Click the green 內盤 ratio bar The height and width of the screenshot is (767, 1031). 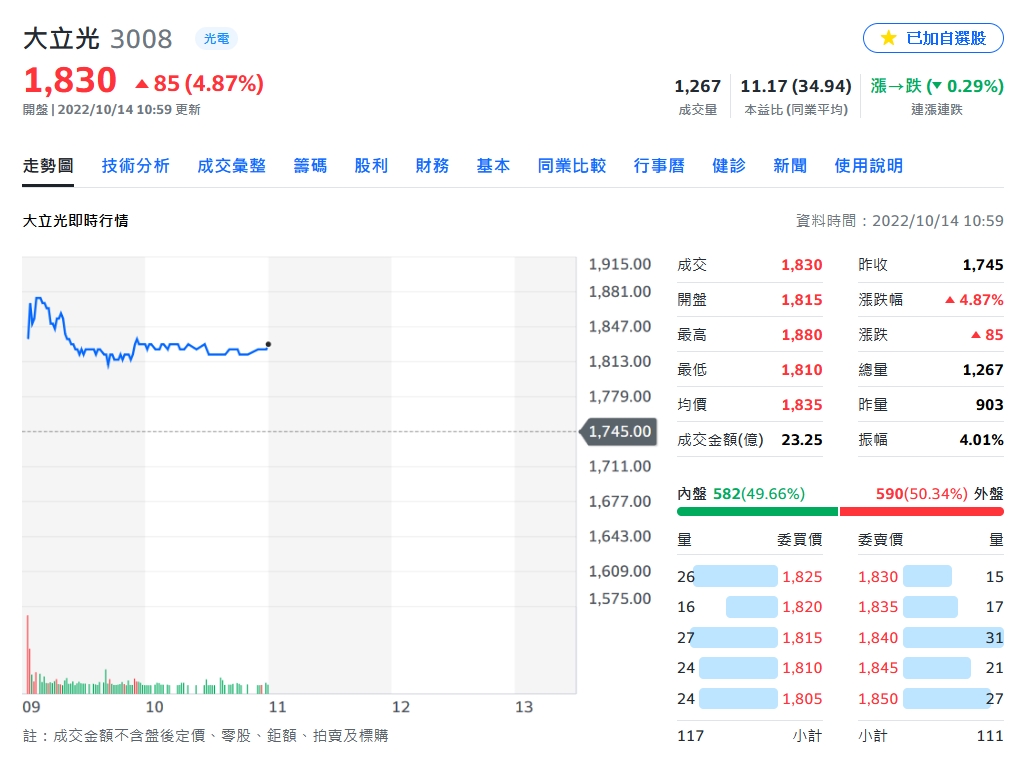coord(757,512)
